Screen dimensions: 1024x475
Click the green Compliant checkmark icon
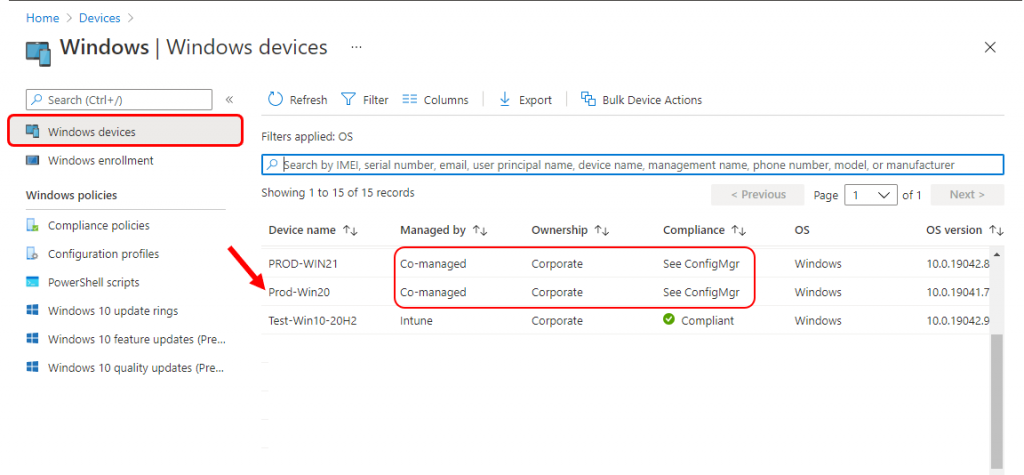[668, 320]
